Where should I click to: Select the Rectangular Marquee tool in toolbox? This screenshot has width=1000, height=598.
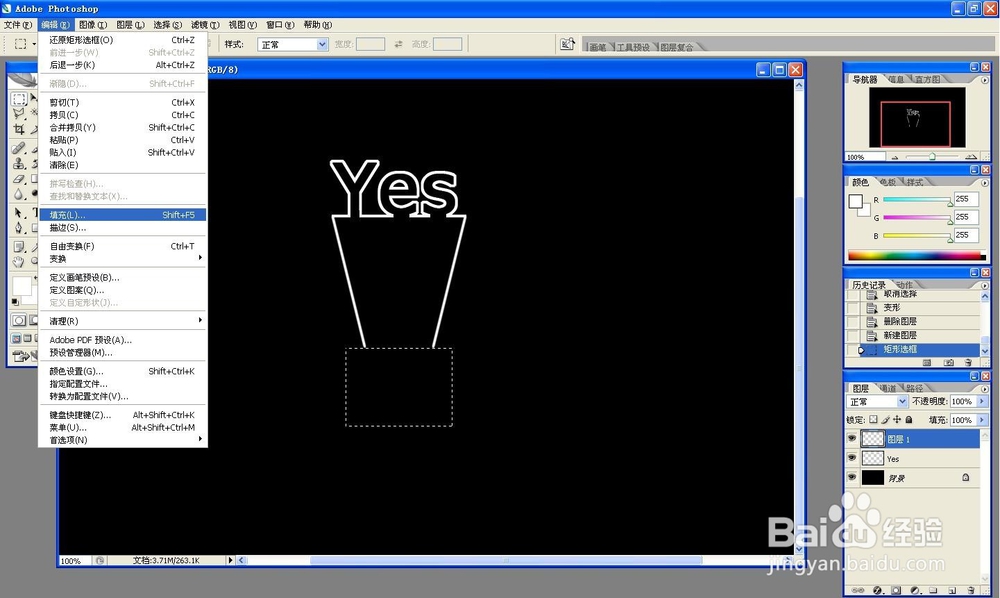19,99
